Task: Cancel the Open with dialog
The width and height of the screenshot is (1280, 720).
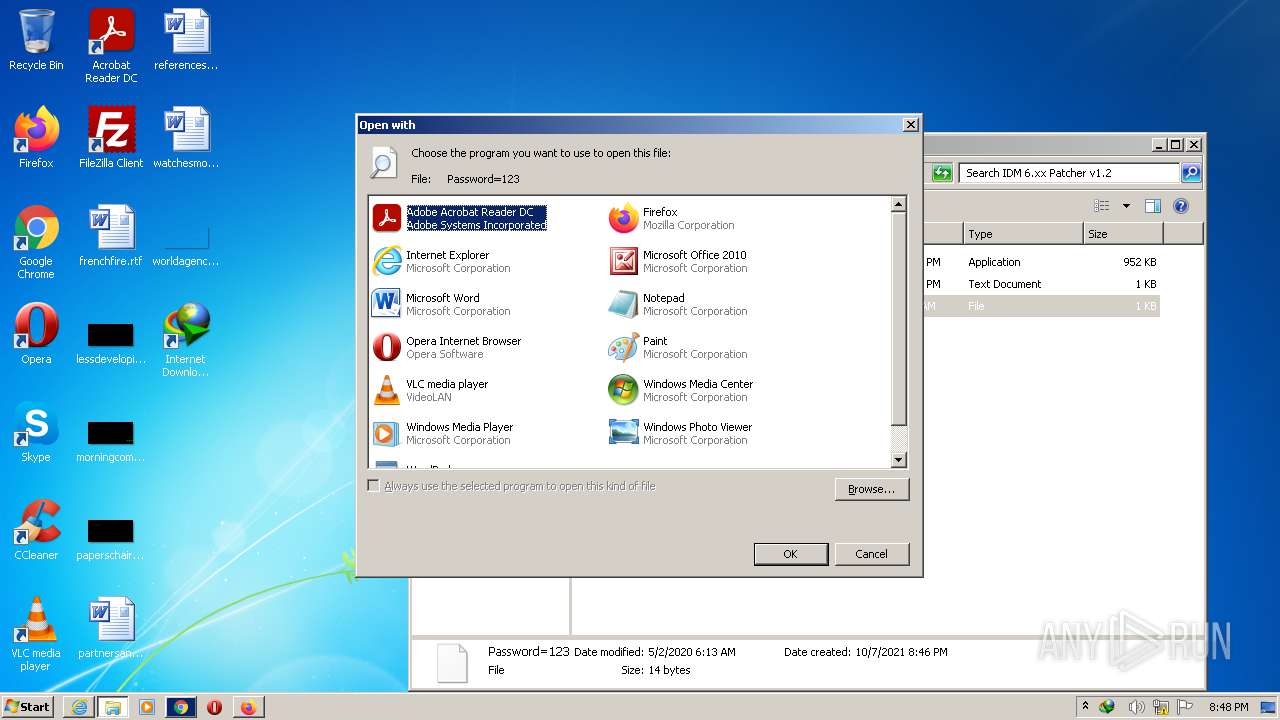Action: point(871,554)
